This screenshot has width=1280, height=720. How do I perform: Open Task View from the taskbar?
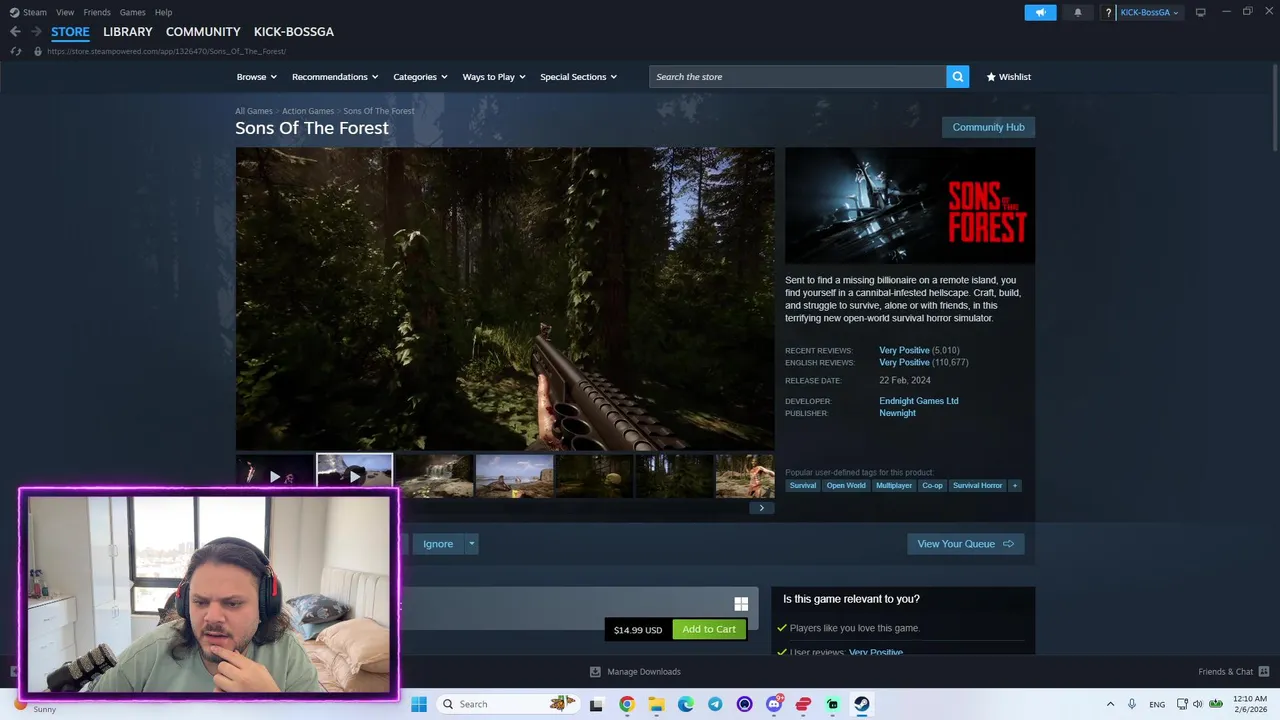(597, 704)
